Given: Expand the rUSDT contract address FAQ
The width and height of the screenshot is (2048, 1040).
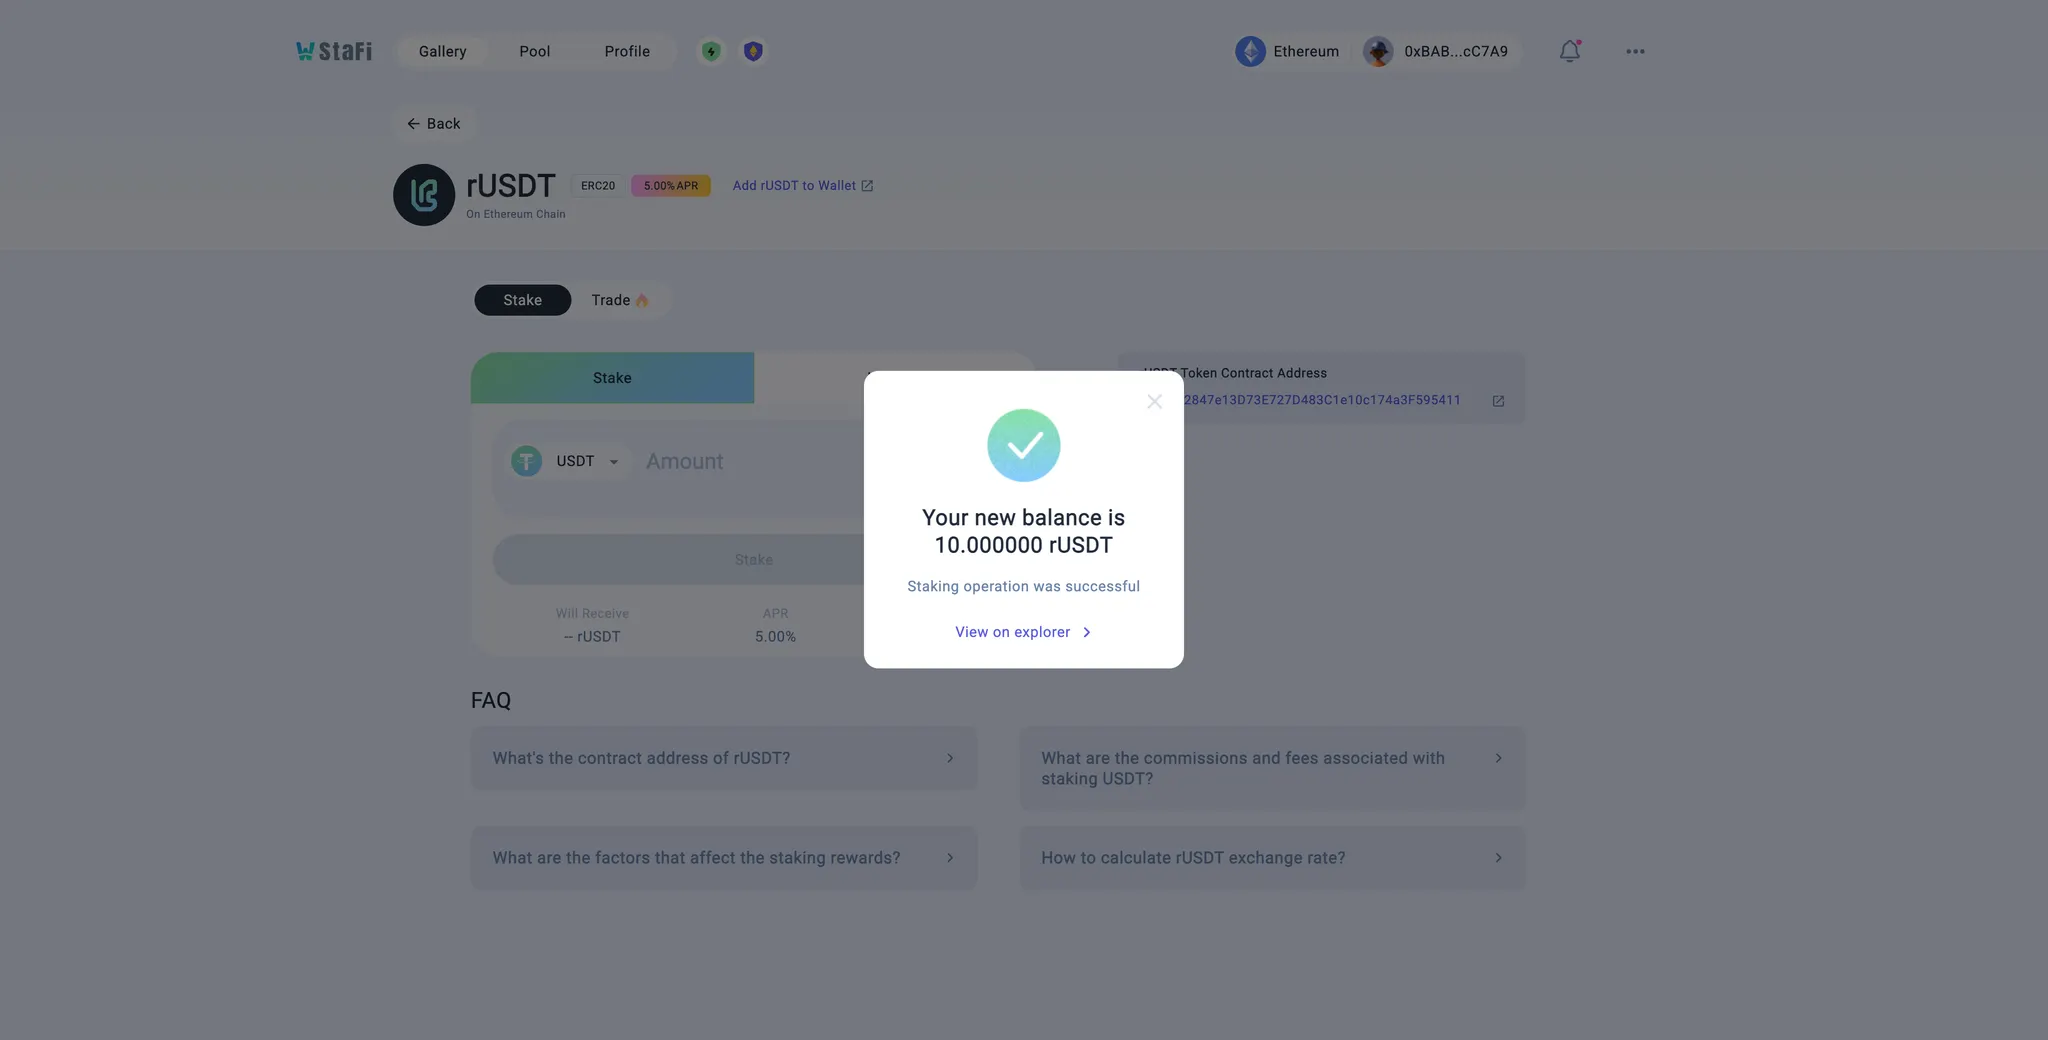Looking at the screenshot, I should tap(723, 758).
